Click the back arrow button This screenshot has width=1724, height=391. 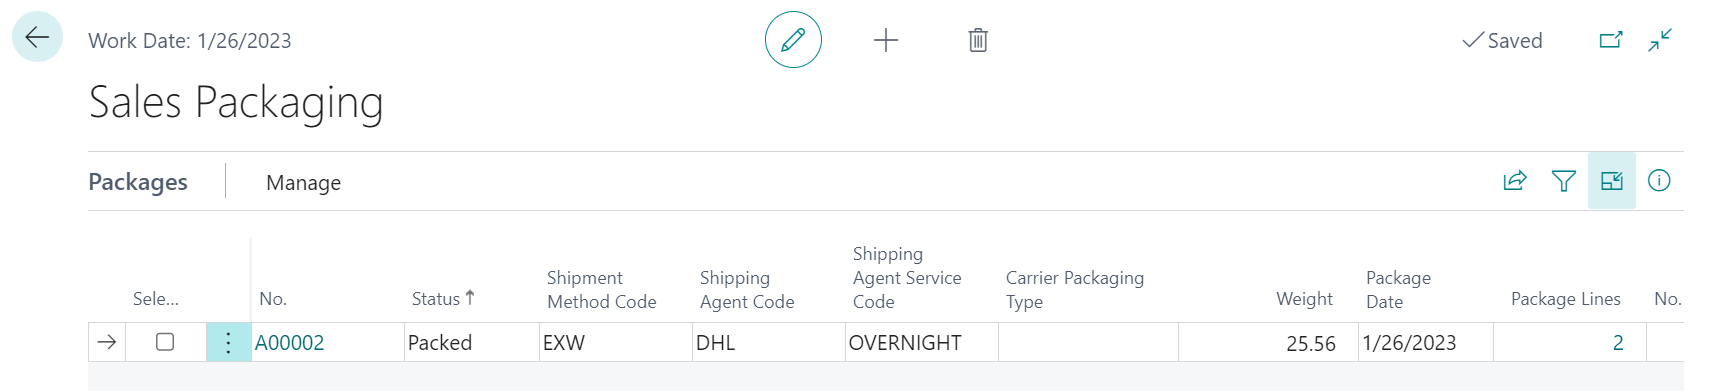coord(37,37)
